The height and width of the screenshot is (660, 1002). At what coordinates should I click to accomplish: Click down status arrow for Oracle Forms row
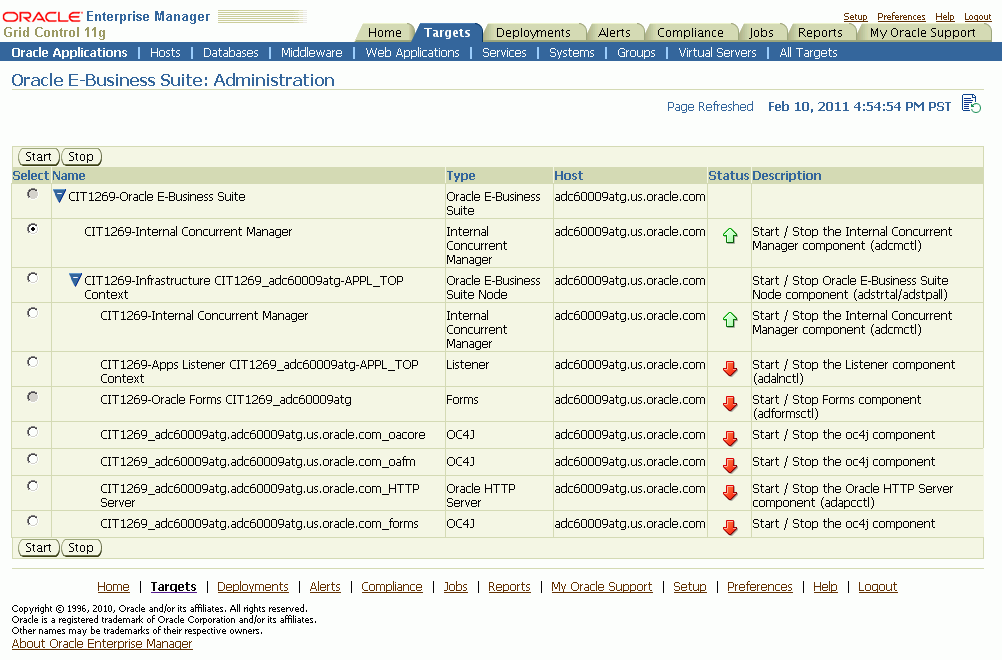pos(730,404)
